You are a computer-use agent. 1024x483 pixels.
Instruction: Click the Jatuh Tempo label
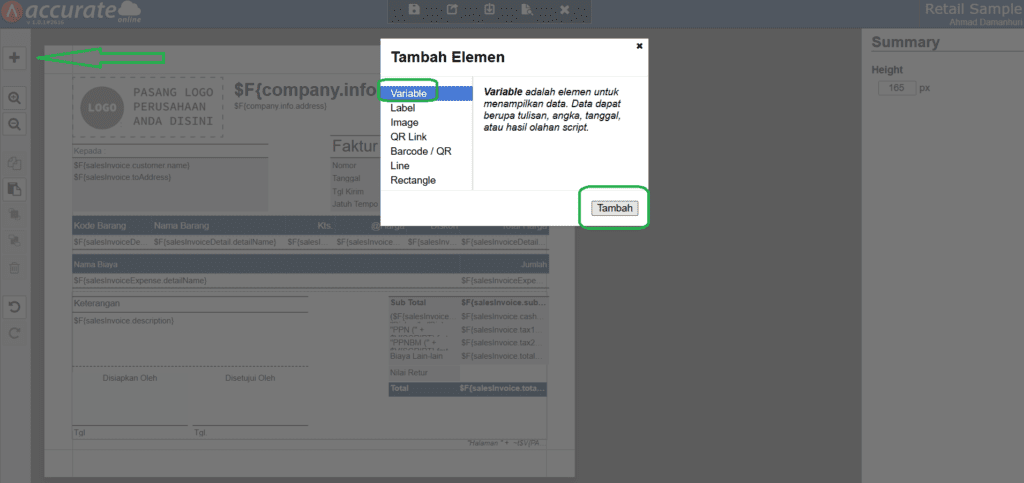click(x=355, y=204)
